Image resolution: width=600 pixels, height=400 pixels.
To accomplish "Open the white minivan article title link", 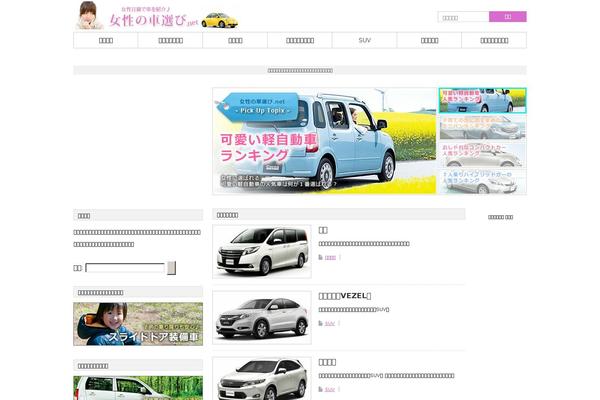I will click(x=323, y=230).
